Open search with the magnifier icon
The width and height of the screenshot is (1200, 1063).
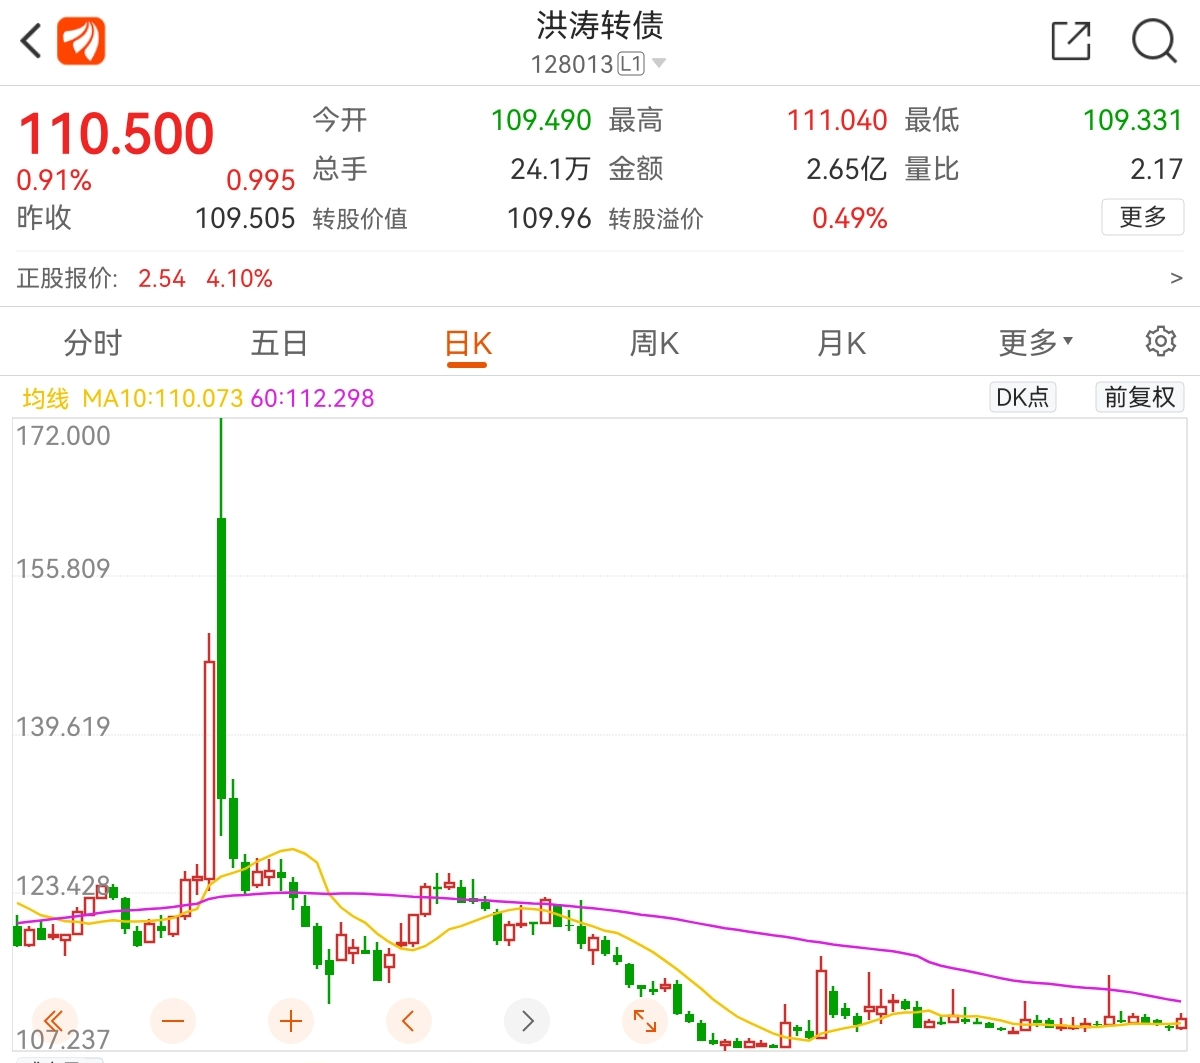[1154, 41]
